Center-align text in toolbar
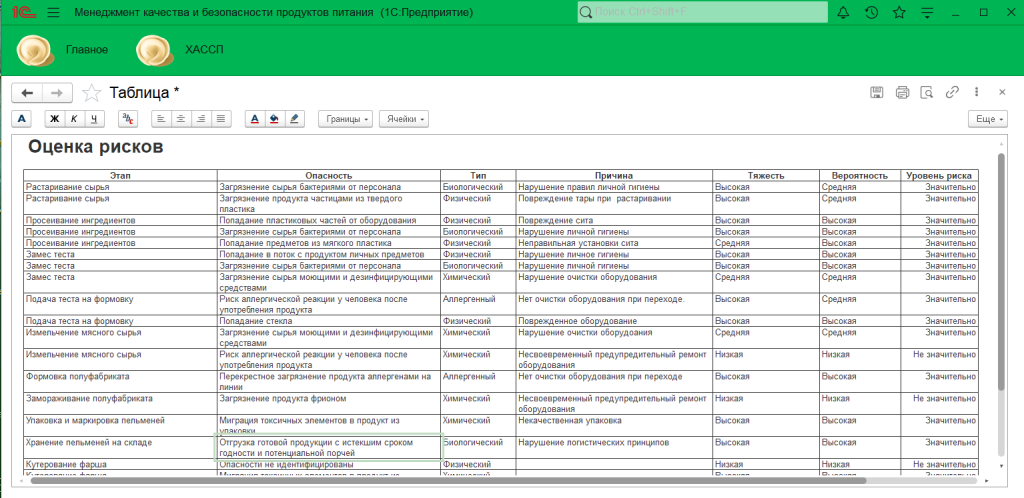The height and width of the screenshot is (498, 1024). pos(181,119)
